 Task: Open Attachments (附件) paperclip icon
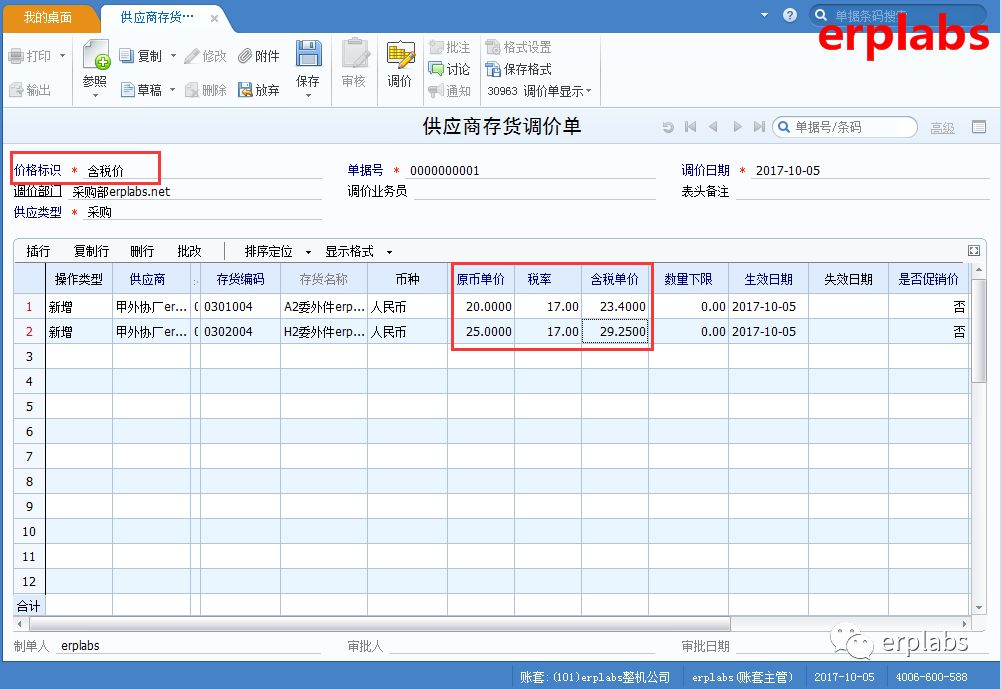pyautogui.click(x=245, y=56)
